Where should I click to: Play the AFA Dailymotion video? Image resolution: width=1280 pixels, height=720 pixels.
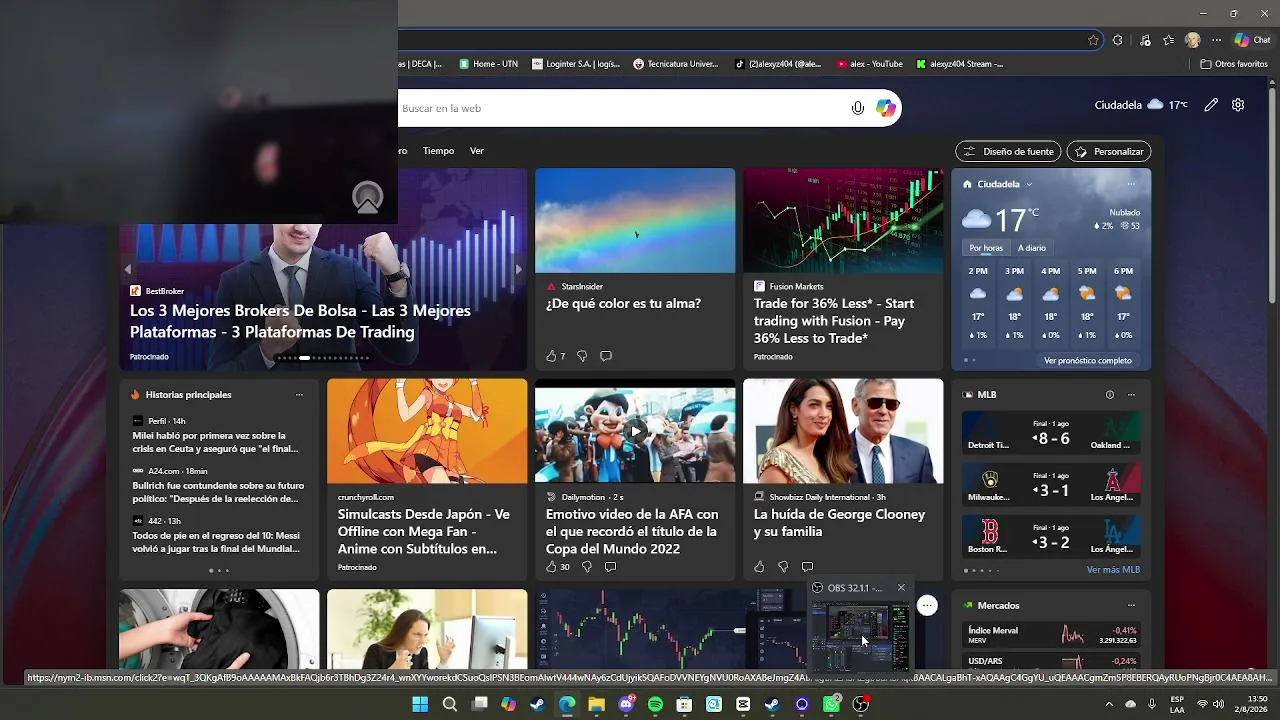635,431
